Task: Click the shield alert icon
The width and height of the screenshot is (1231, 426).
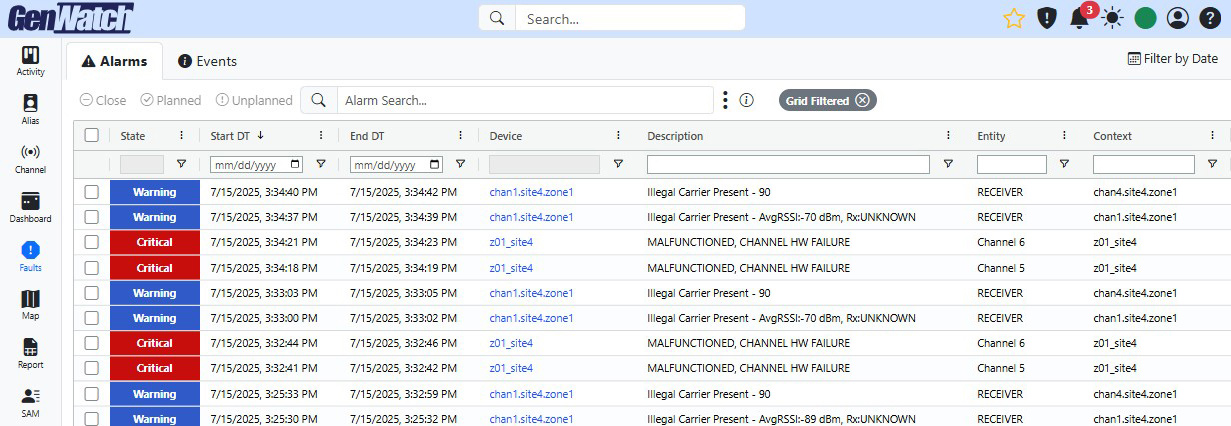Action: pyautogui.click(x=1047, y=18)
